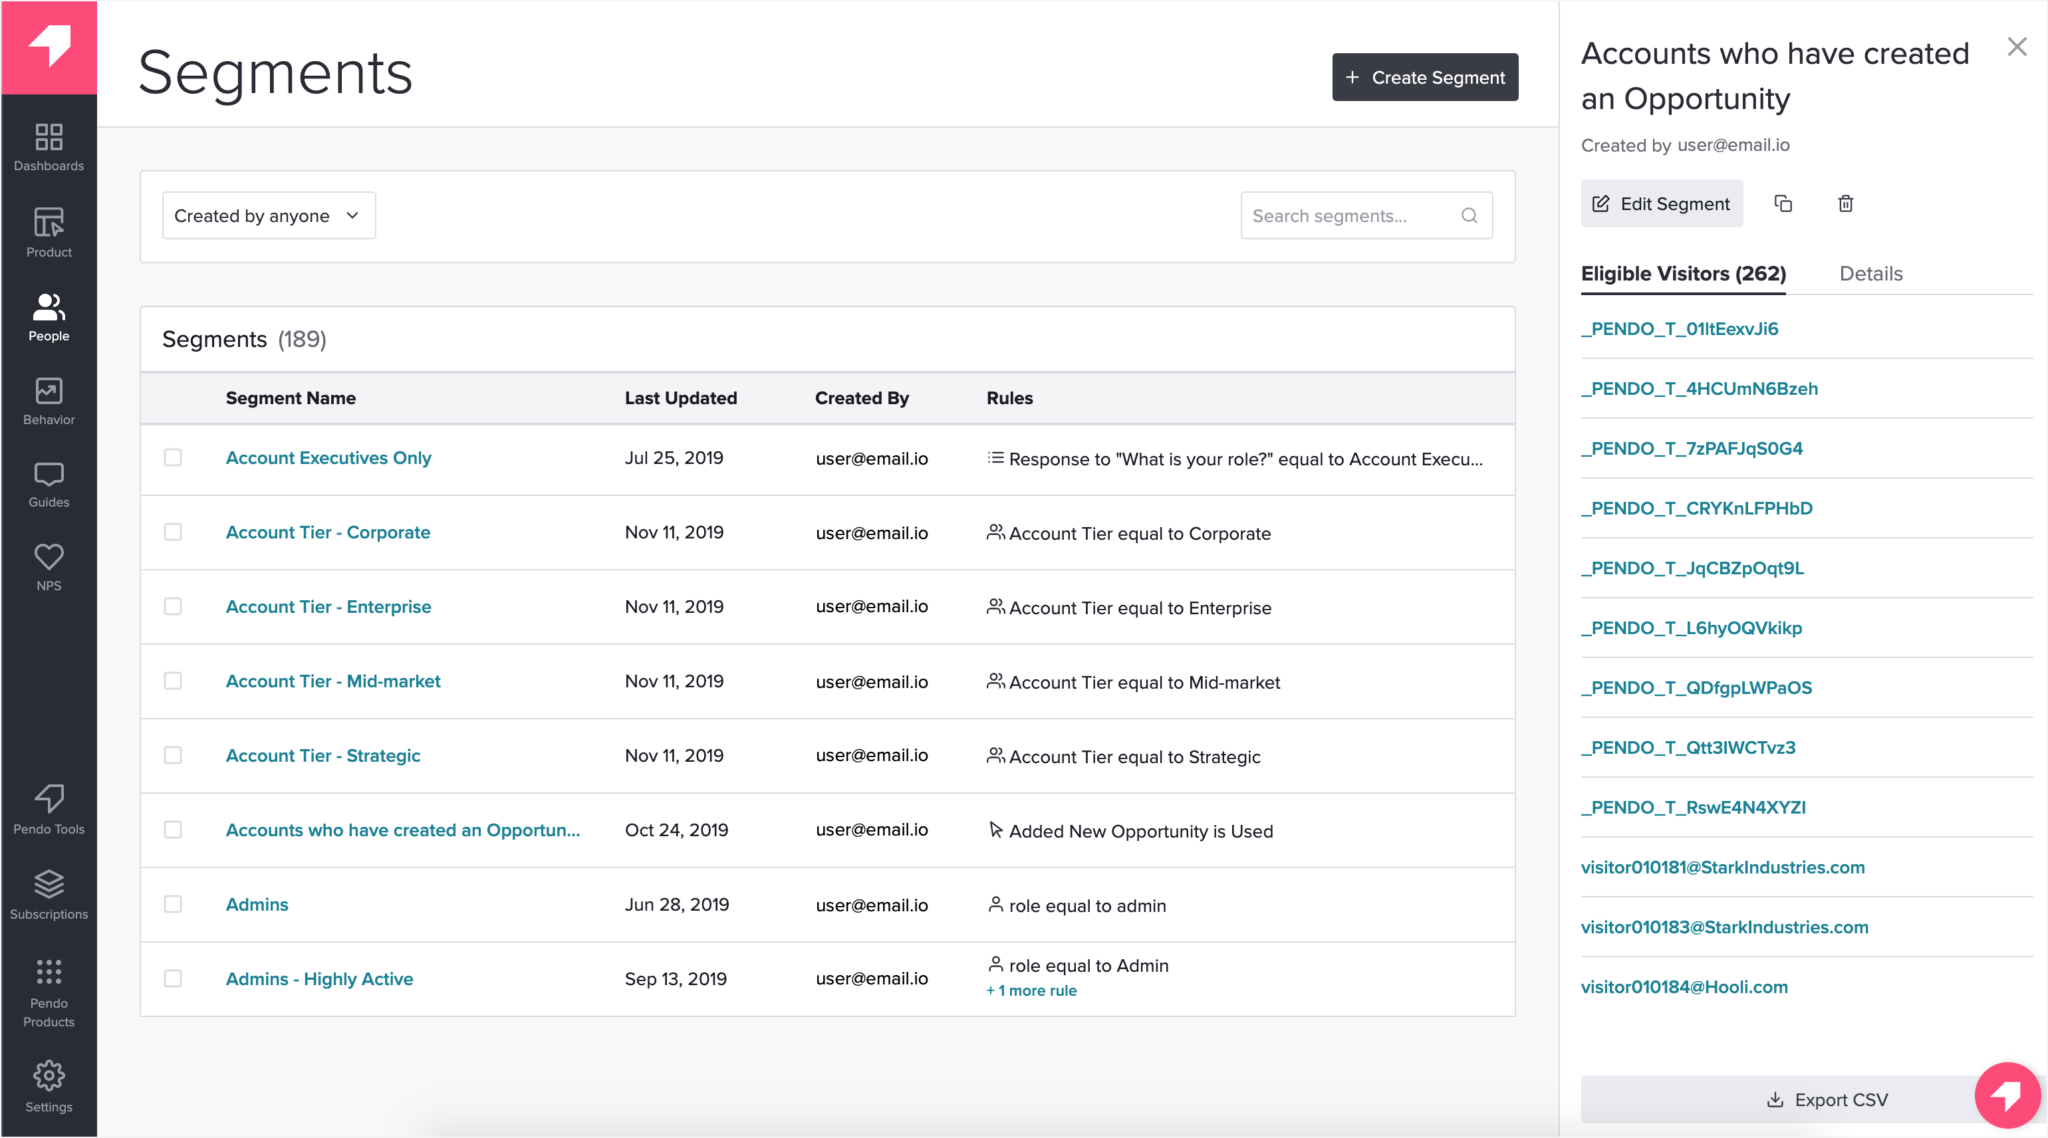The image size is (2048, 1138).
Task: Open the pink Pendo resource center bubble
Action: tap(2007, 1094)
